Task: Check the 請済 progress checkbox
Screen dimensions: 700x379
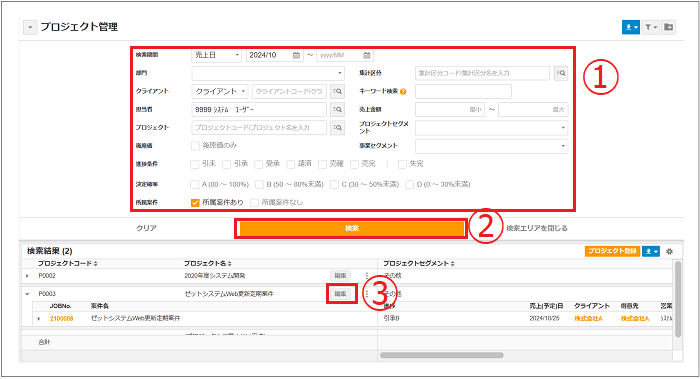Action: coord(291,164)
